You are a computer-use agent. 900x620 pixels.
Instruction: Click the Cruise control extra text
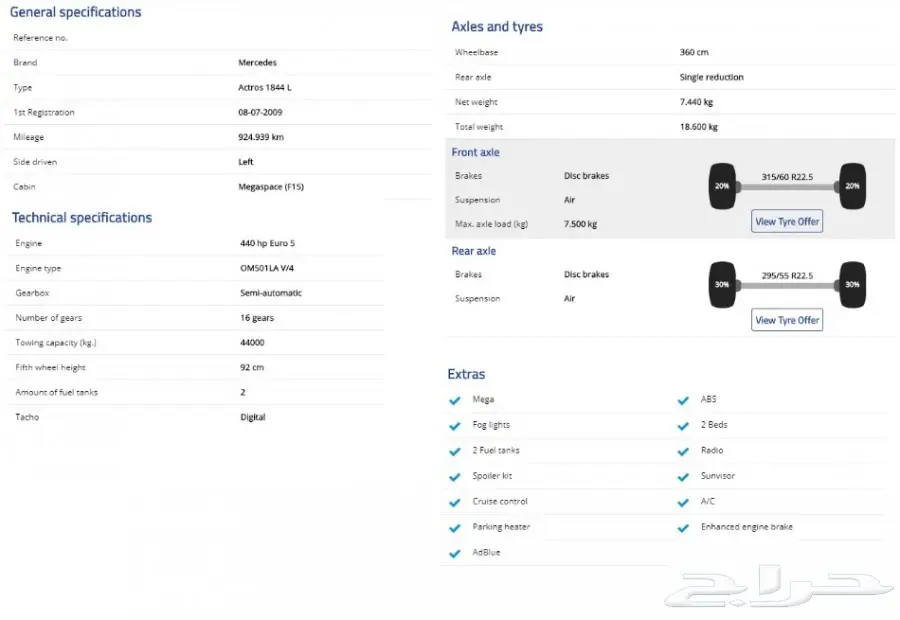(x=500, y=502)
